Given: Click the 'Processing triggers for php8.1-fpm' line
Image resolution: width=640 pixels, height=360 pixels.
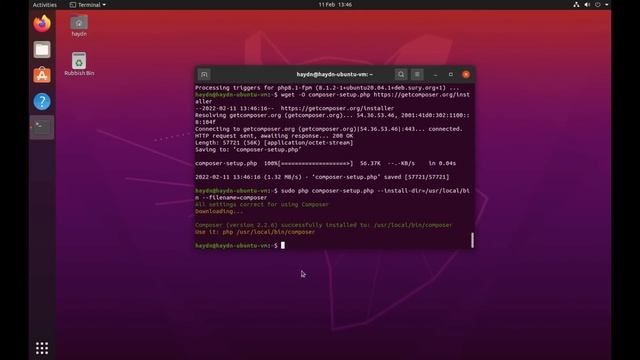Looking at the screenshot, I should pyautogui.click(x=327, y=88).
